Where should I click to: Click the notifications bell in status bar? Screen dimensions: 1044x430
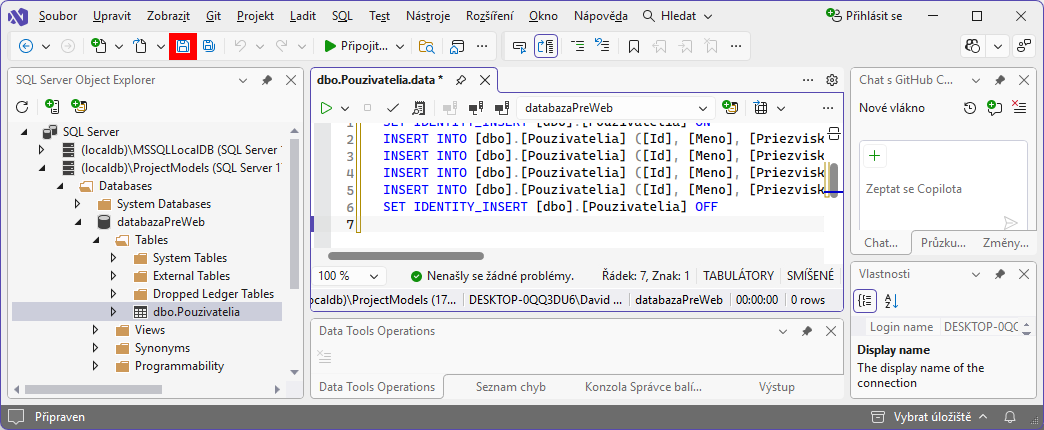click(1010, 417)
